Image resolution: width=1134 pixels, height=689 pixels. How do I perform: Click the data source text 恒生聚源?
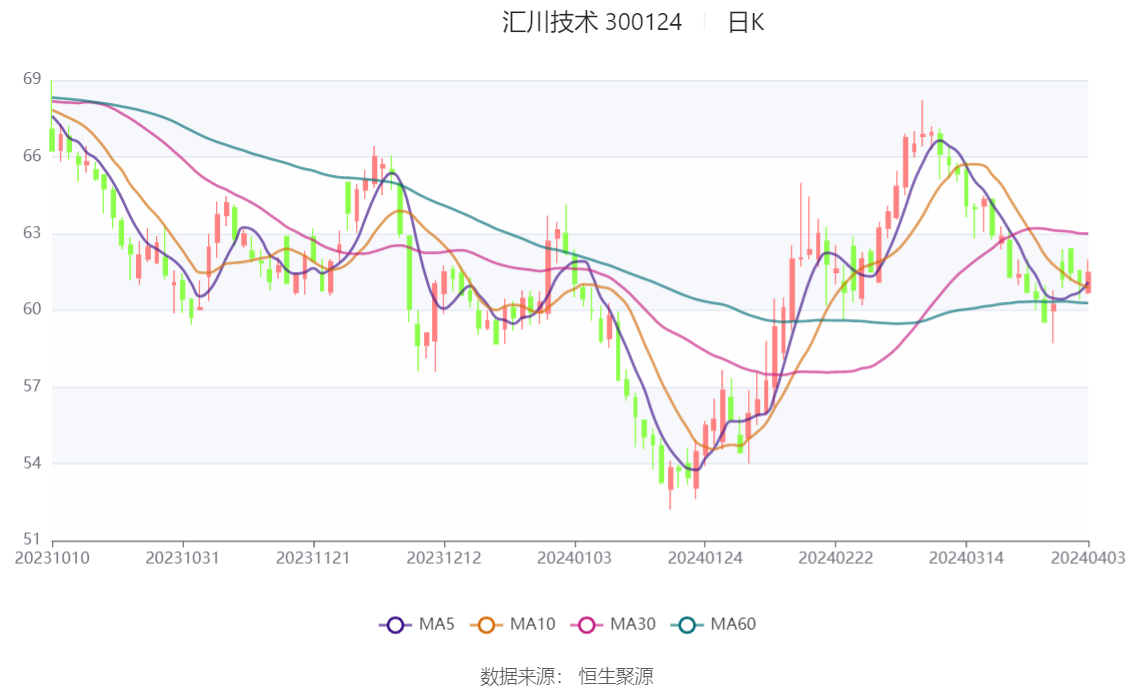click(x=616, y=677)
